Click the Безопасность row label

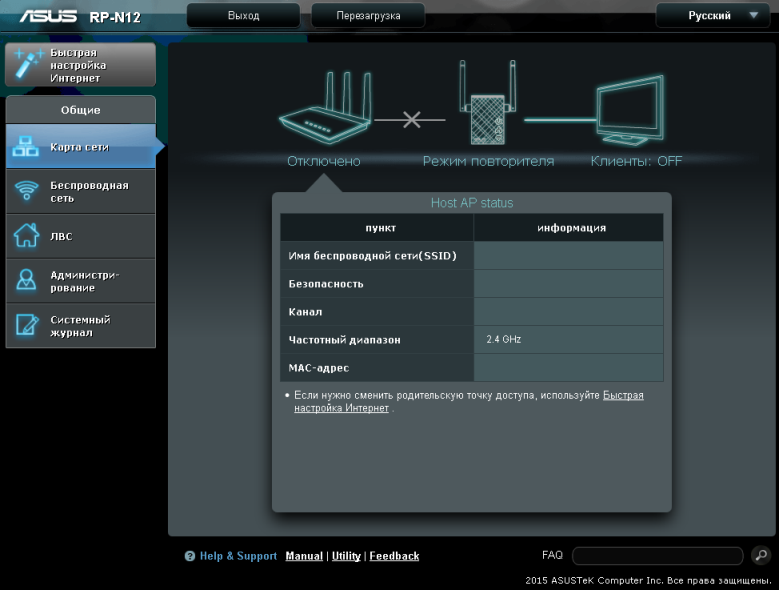[x=326, y=284]
